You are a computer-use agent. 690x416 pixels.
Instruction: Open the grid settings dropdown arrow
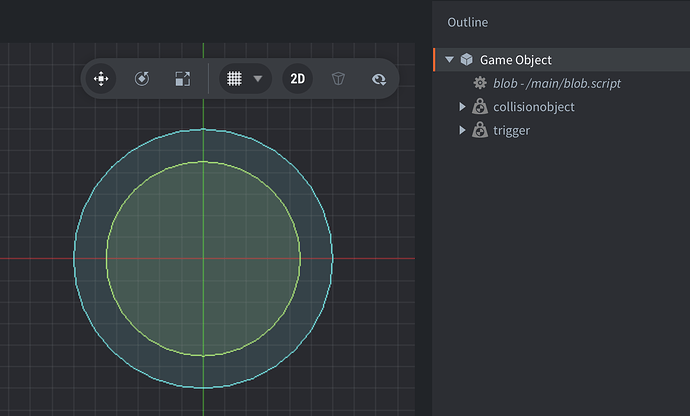click(258, 78)
